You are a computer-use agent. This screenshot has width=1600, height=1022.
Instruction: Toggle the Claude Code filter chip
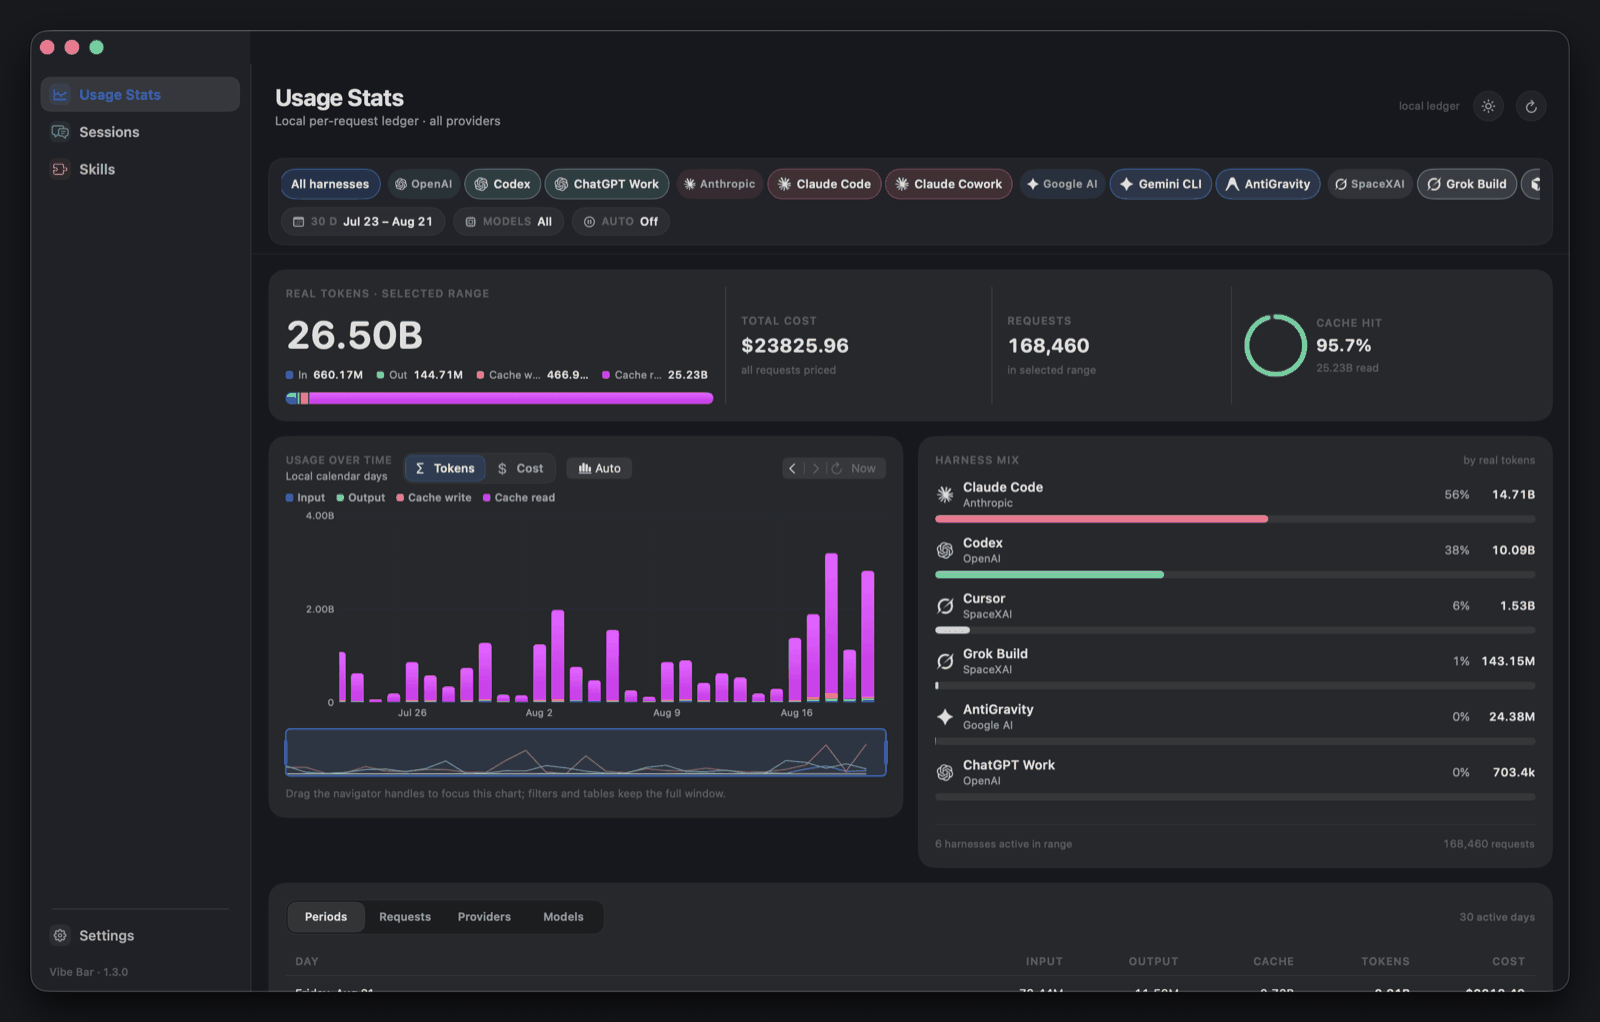point(825,184)
